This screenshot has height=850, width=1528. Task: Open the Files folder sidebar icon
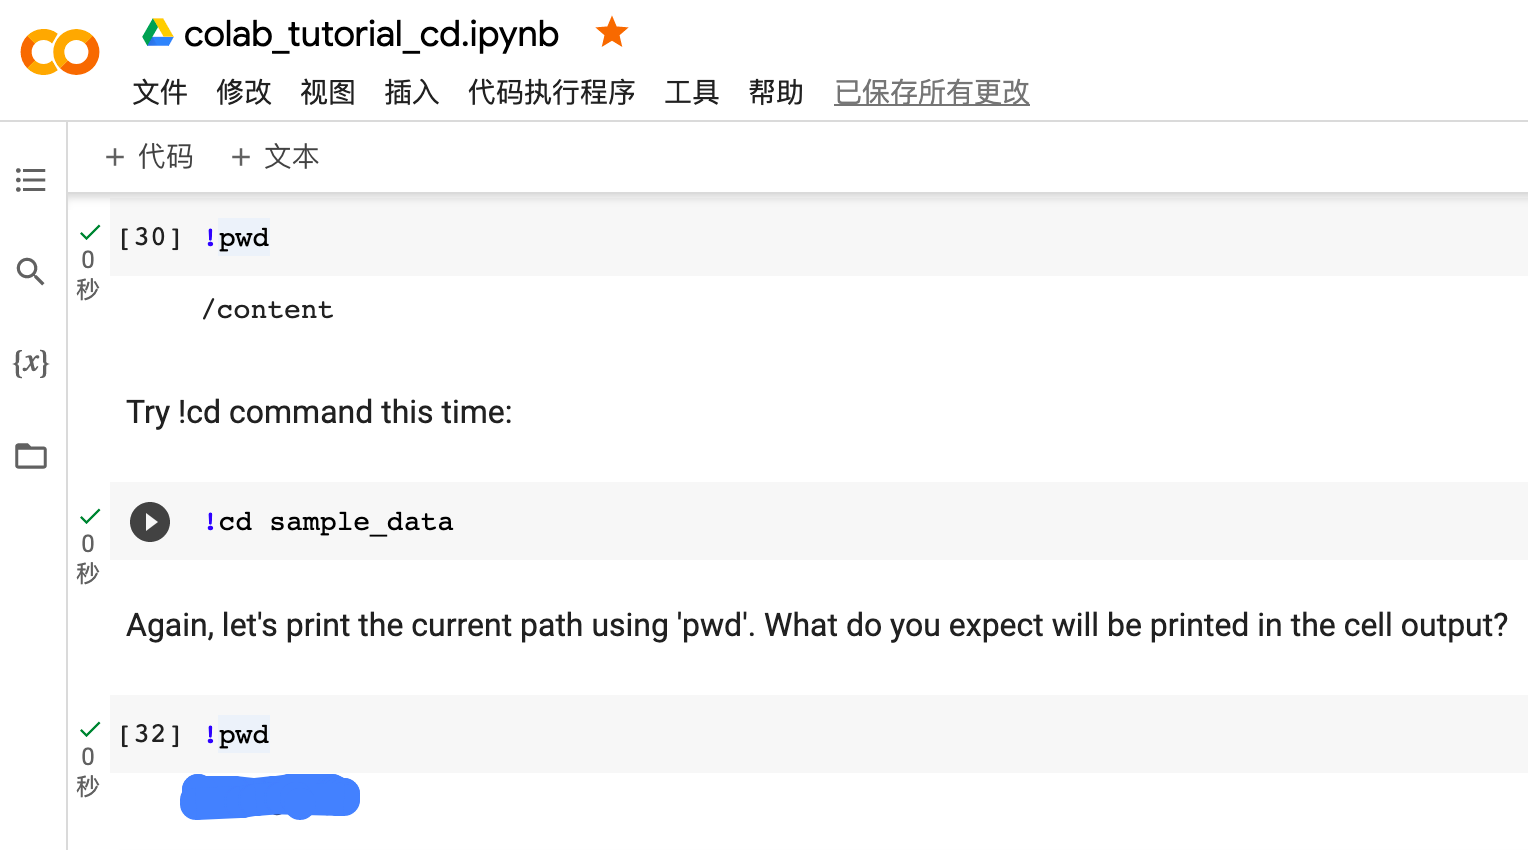pyautogui.click(x=31, y=456)
